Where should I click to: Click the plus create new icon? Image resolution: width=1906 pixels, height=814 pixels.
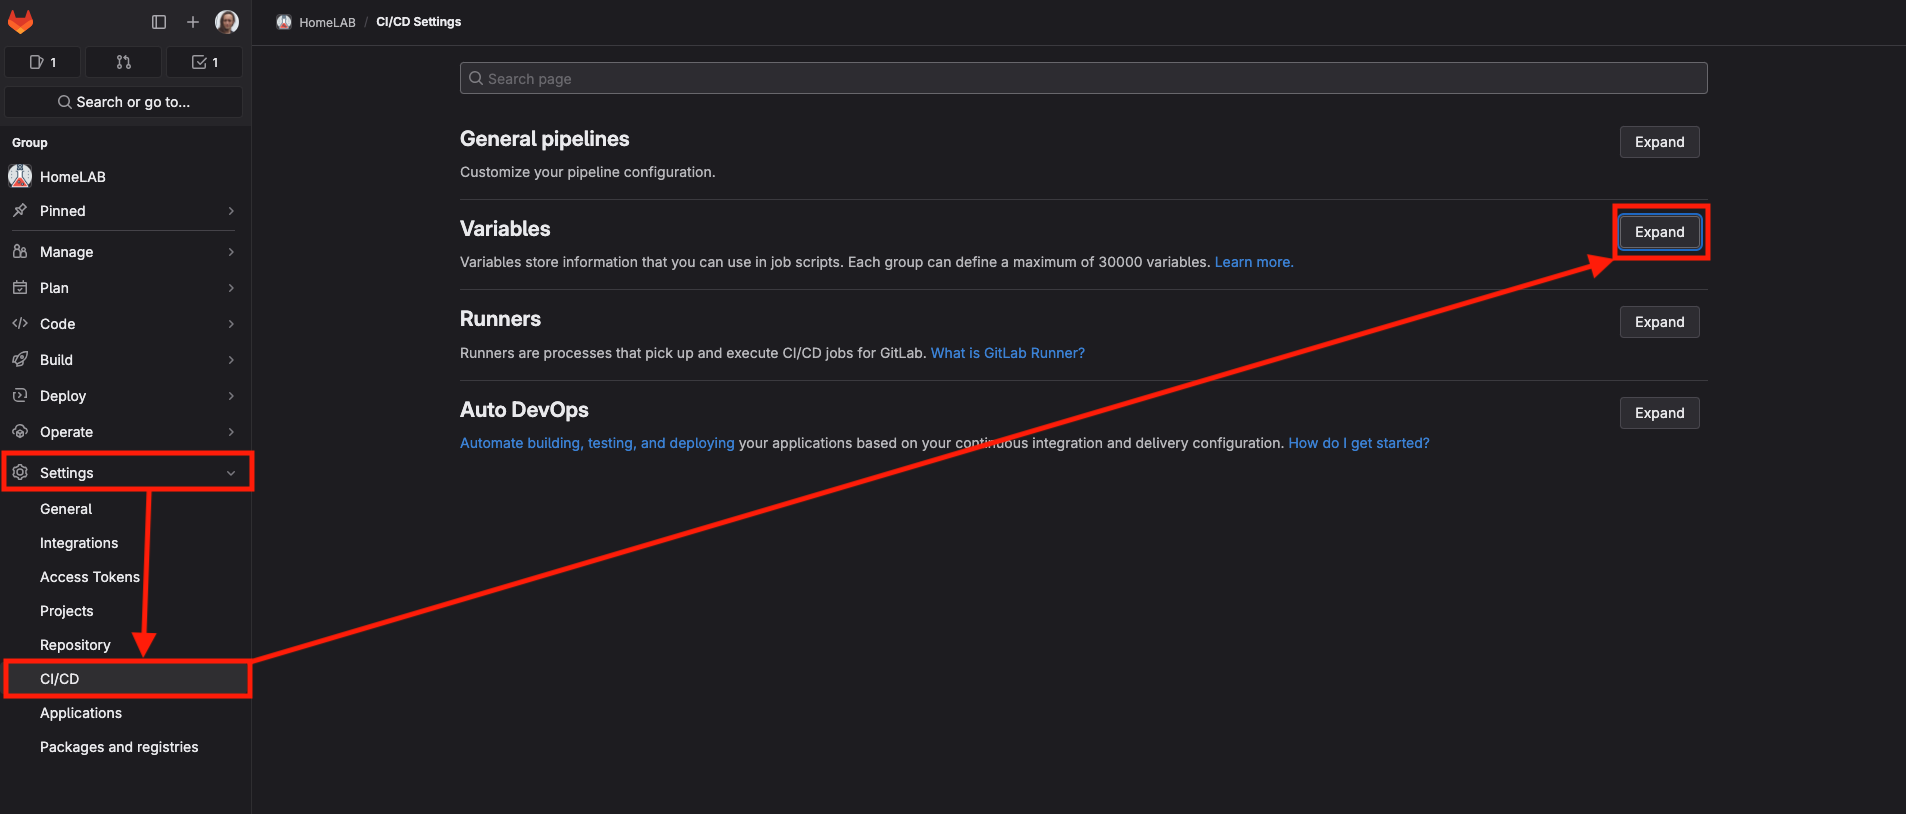[193, 22]
